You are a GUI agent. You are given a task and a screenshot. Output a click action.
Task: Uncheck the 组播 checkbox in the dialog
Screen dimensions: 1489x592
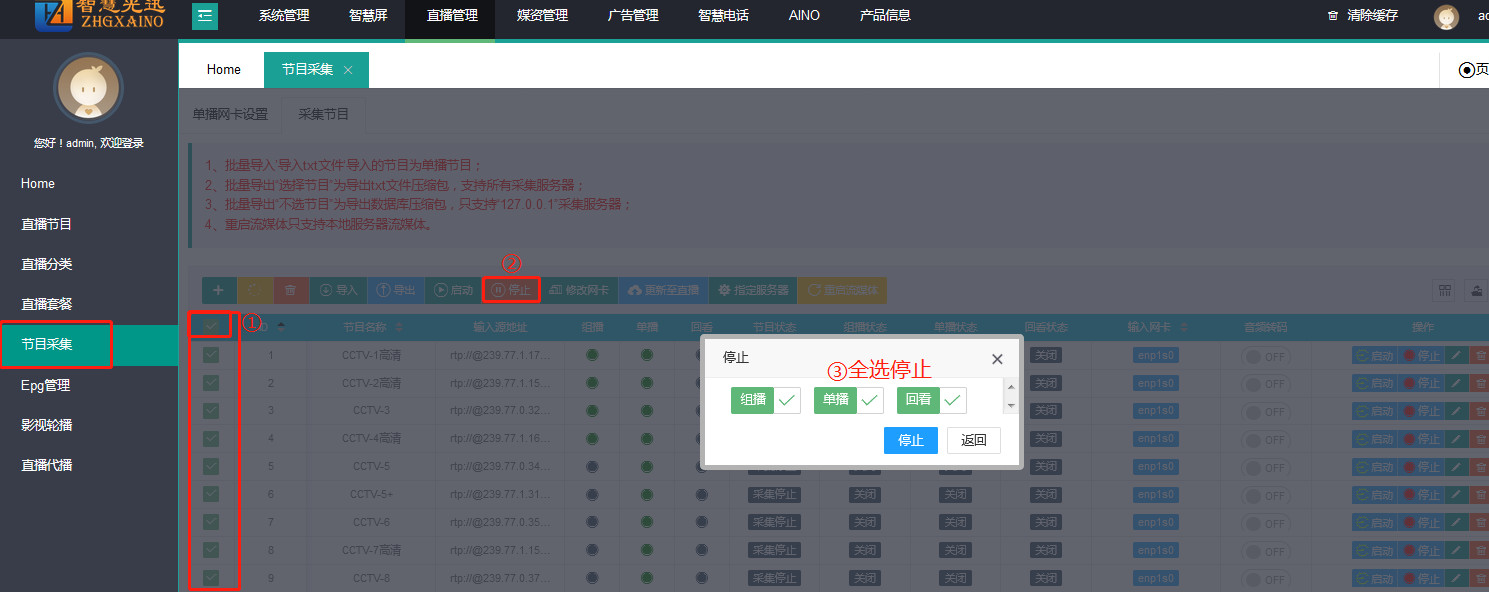click(x=788, y=400)
